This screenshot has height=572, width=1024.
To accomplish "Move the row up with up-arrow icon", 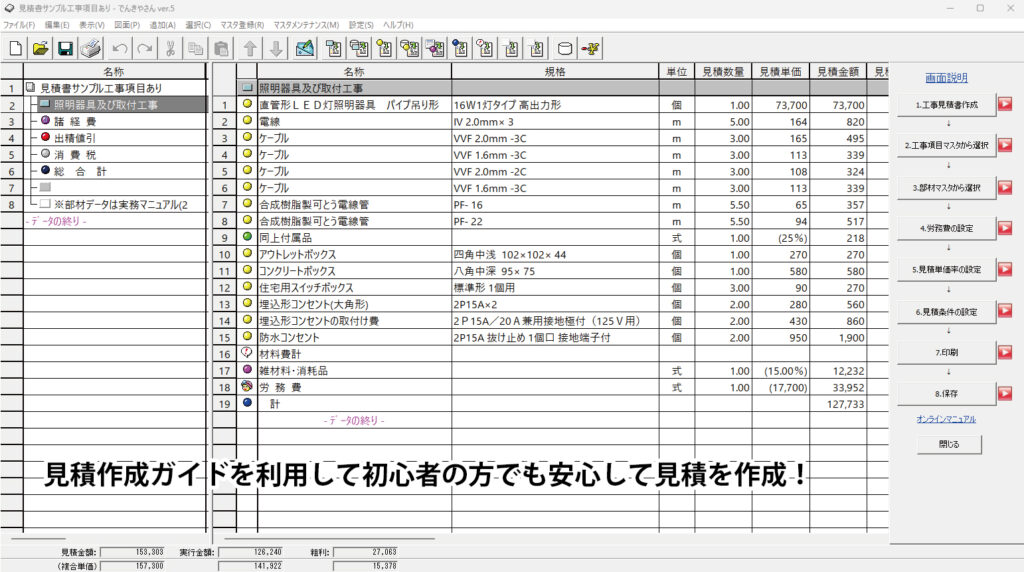I will 249,48.
